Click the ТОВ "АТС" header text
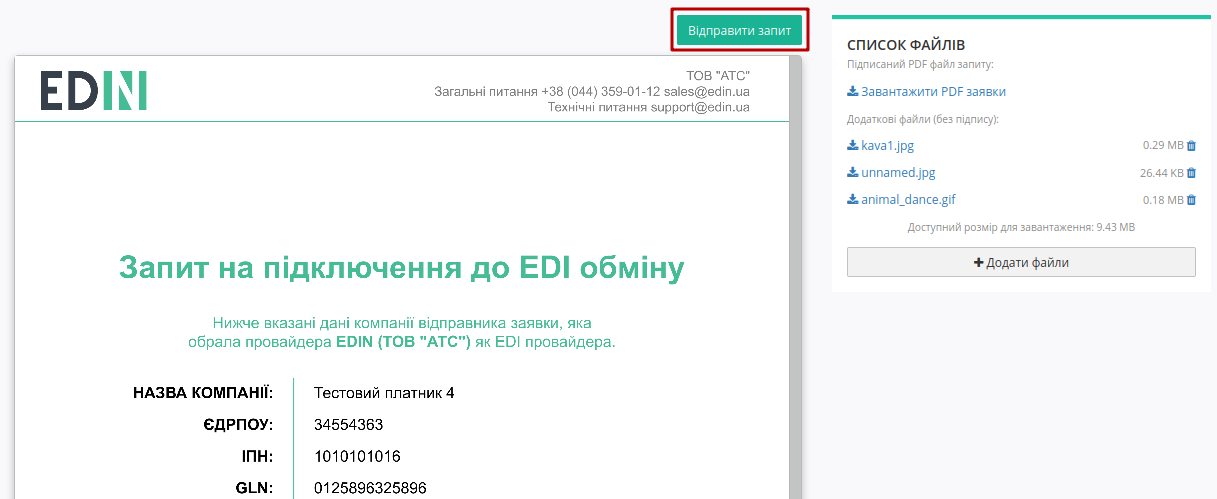This screenshot has height=499, width=1217. click(718, 76)
